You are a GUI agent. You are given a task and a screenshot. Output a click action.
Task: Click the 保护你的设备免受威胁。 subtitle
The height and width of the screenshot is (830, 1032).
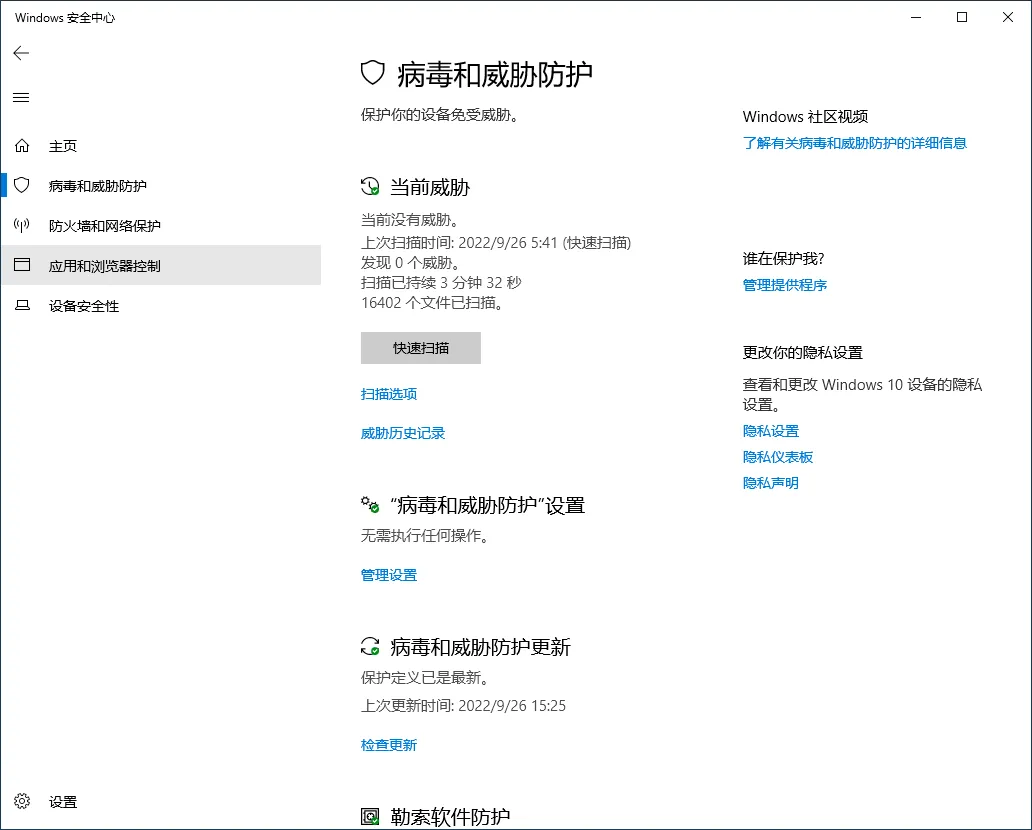point(440,115)
